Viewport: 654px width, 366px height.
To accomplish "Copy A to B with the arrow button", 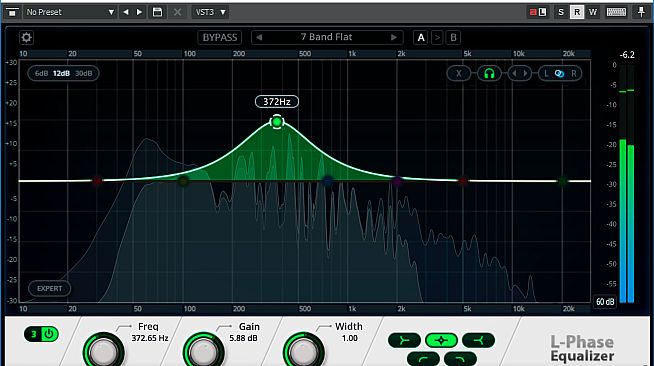I will 437,38.
